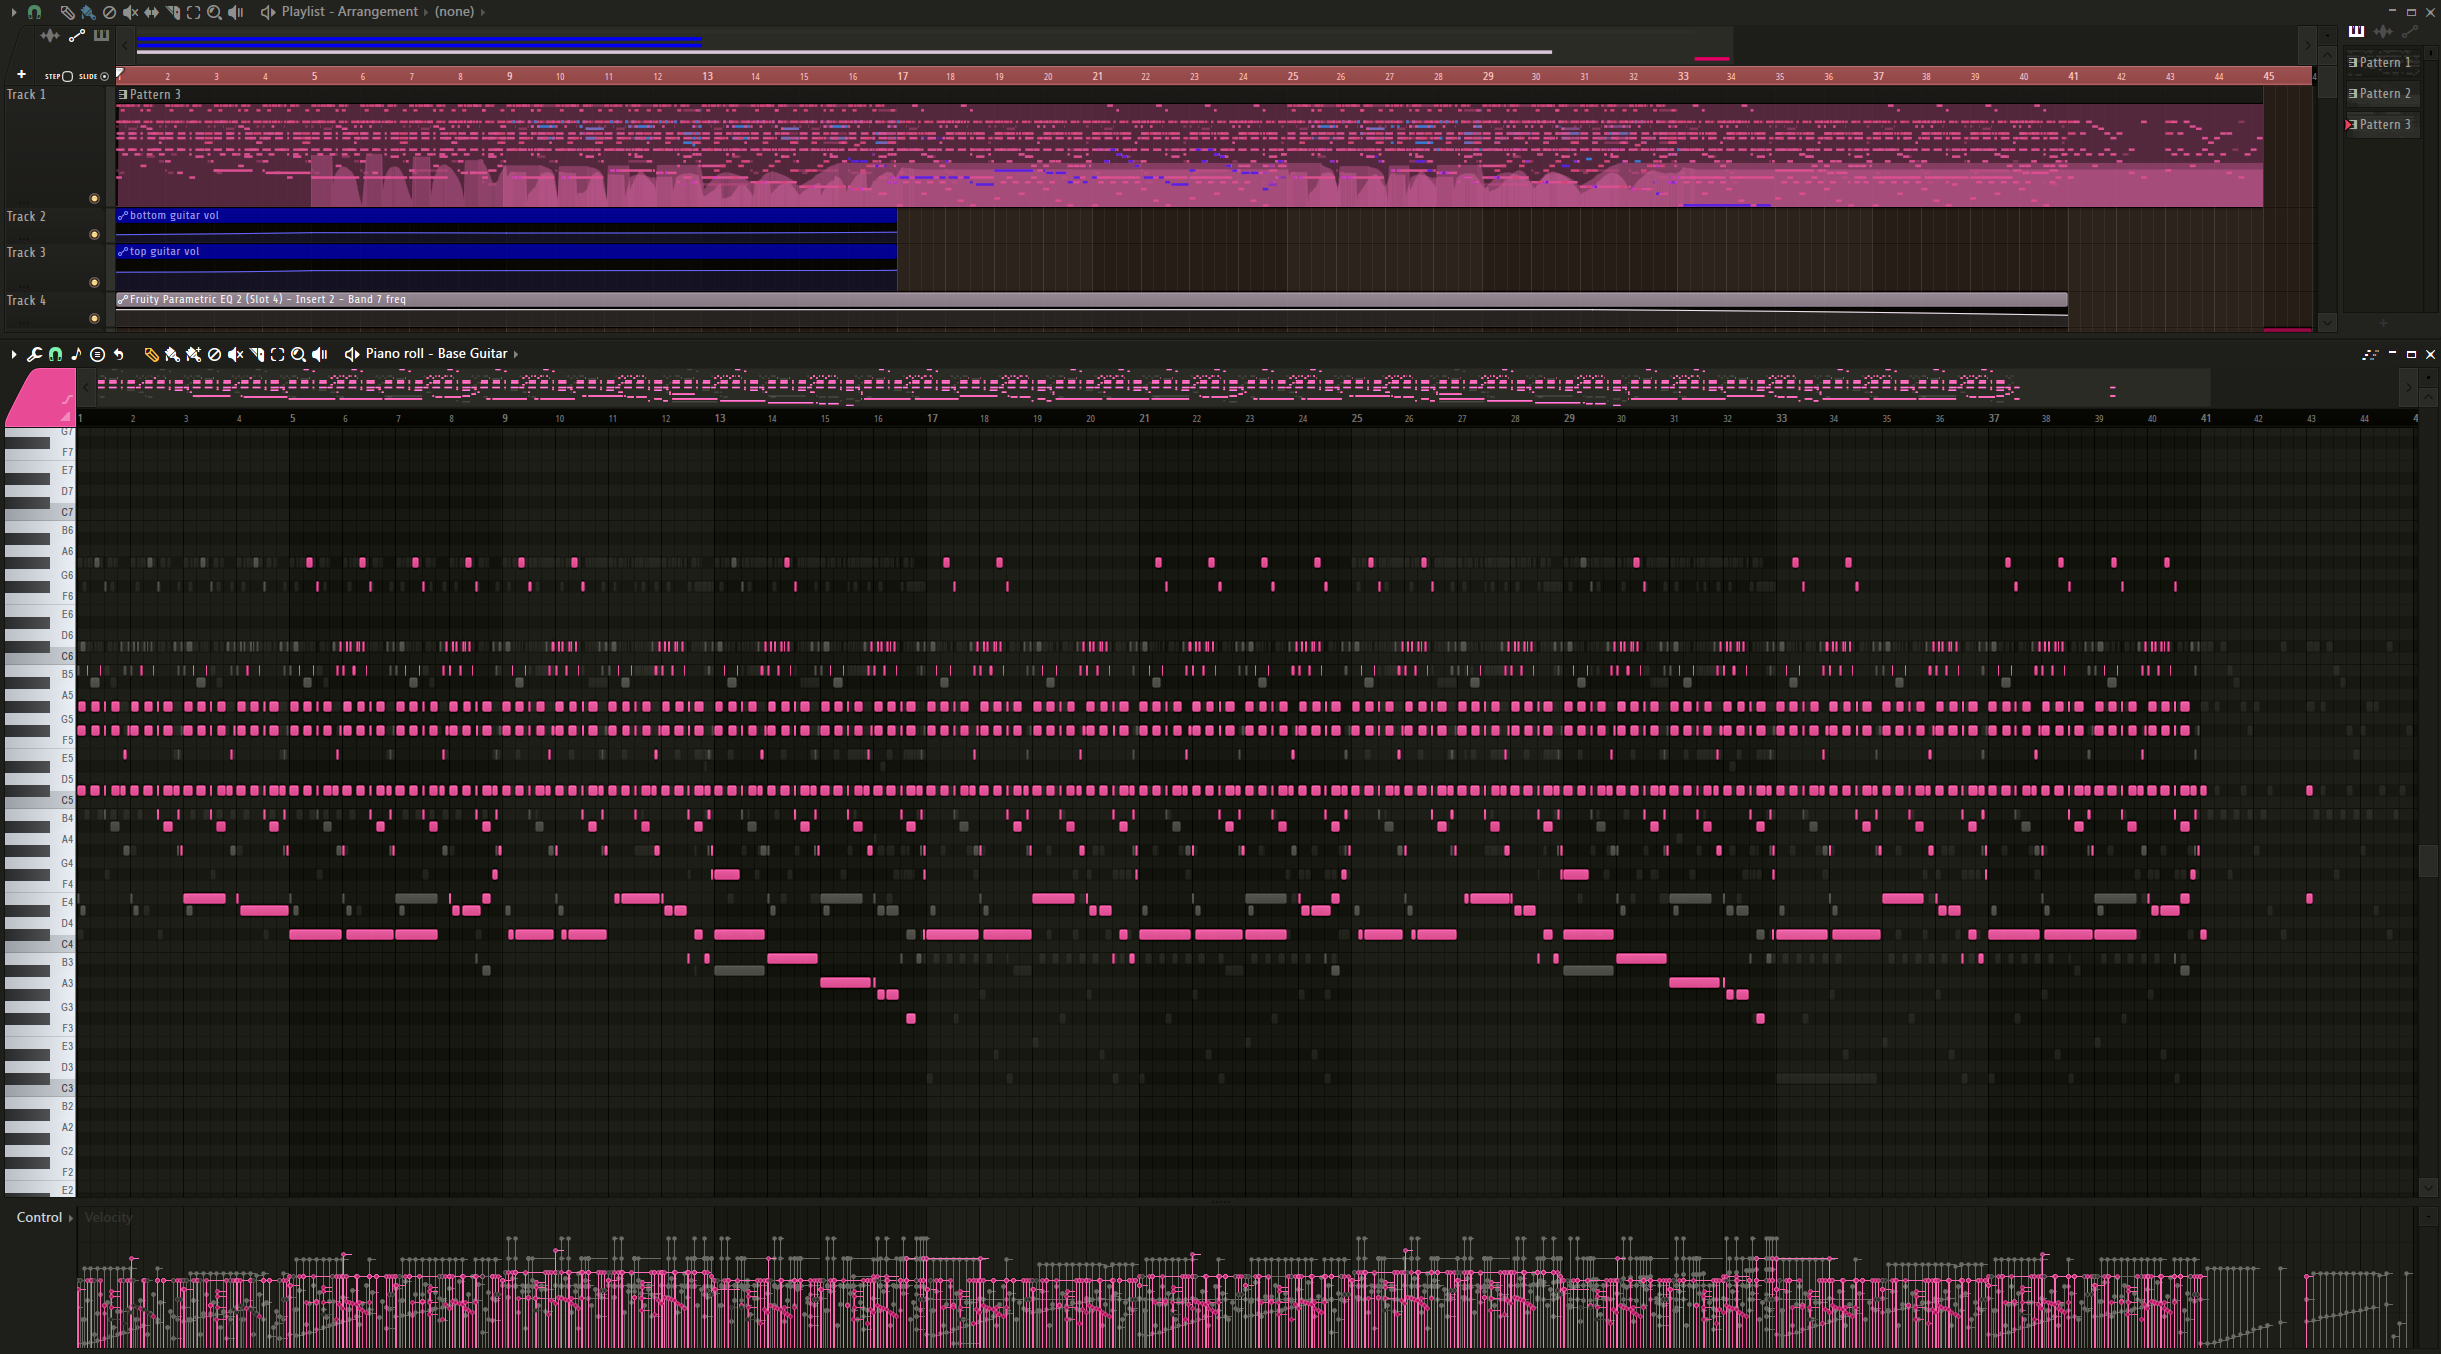Viewport: 2441px width, 1354px height.
Task: Show automation clips via playlist picker icon
Action: (77, 36)
